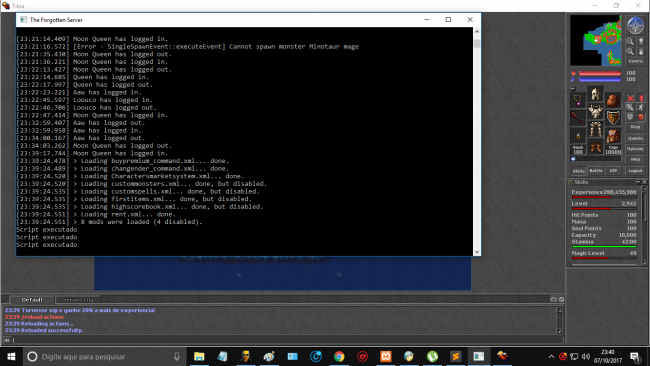
Task: Toggle the Battle window button
Action: [x=596, y=171]
